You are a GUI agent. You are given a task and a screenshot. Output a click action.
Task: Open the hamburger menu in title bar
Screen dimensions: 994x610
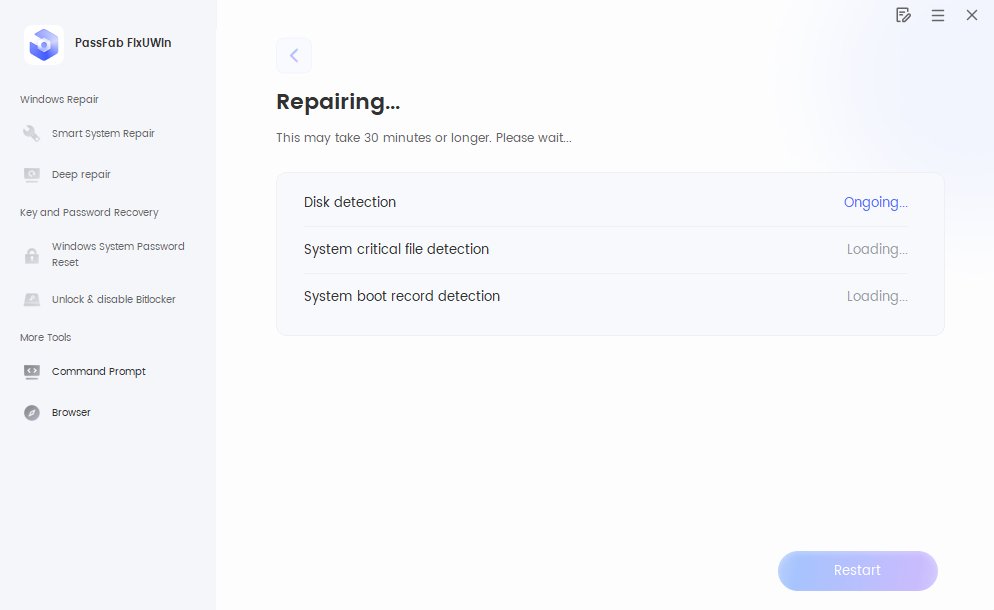tap(938, 15)
